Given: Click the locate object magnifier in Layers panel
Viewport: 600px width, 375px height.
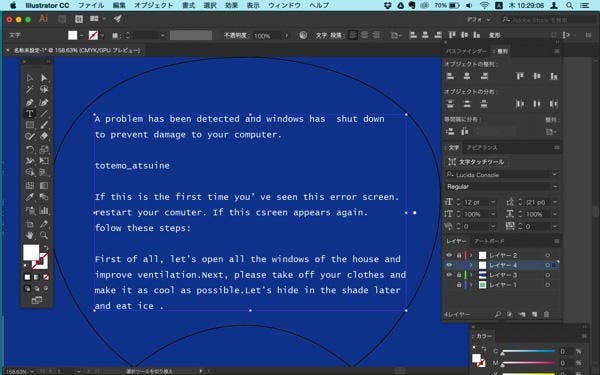Looking at the screenshot, I should [x=498, y=314].
